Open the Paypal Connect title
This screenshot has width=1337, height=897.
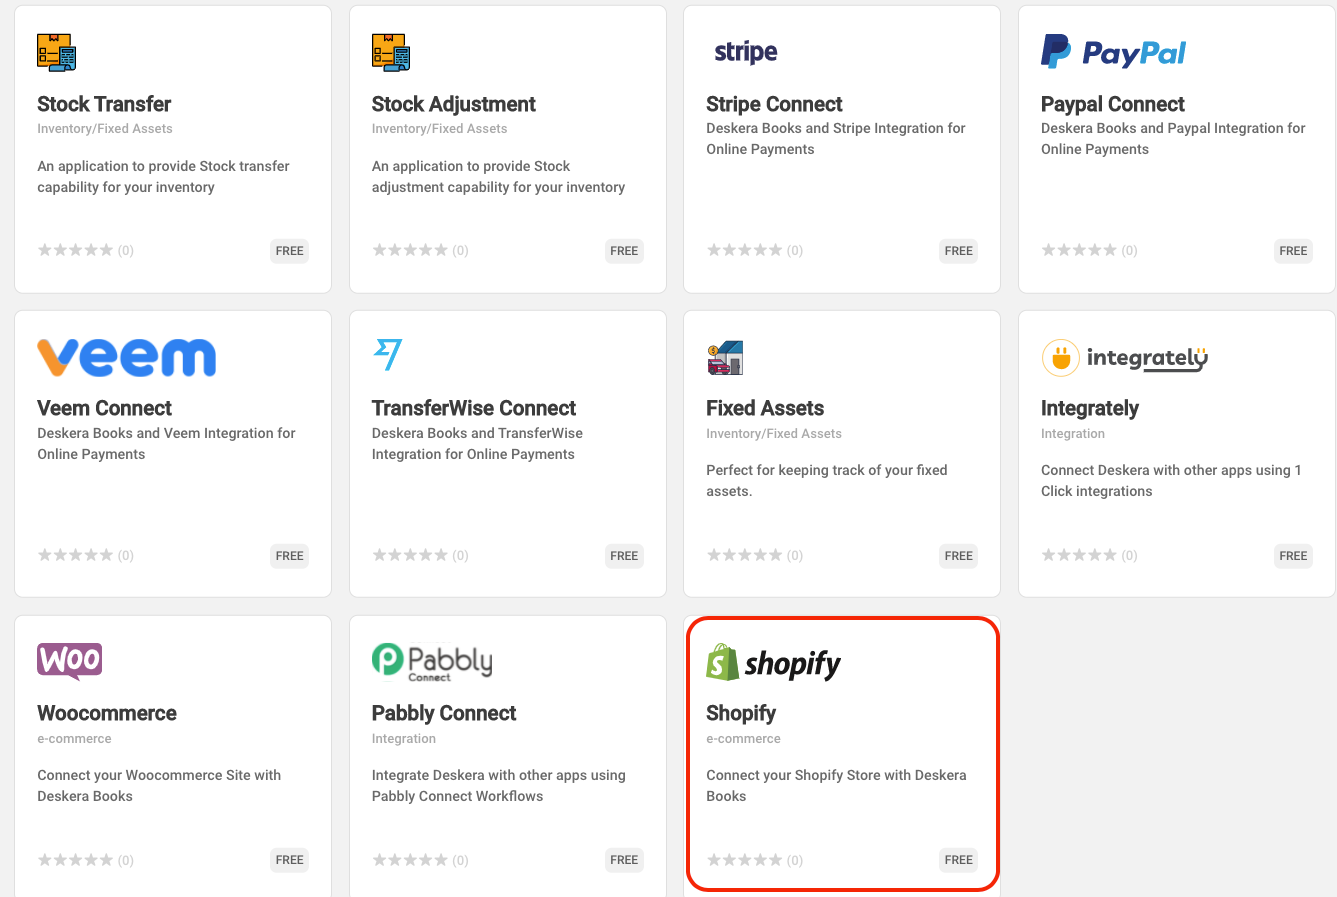click(1113, 104)
